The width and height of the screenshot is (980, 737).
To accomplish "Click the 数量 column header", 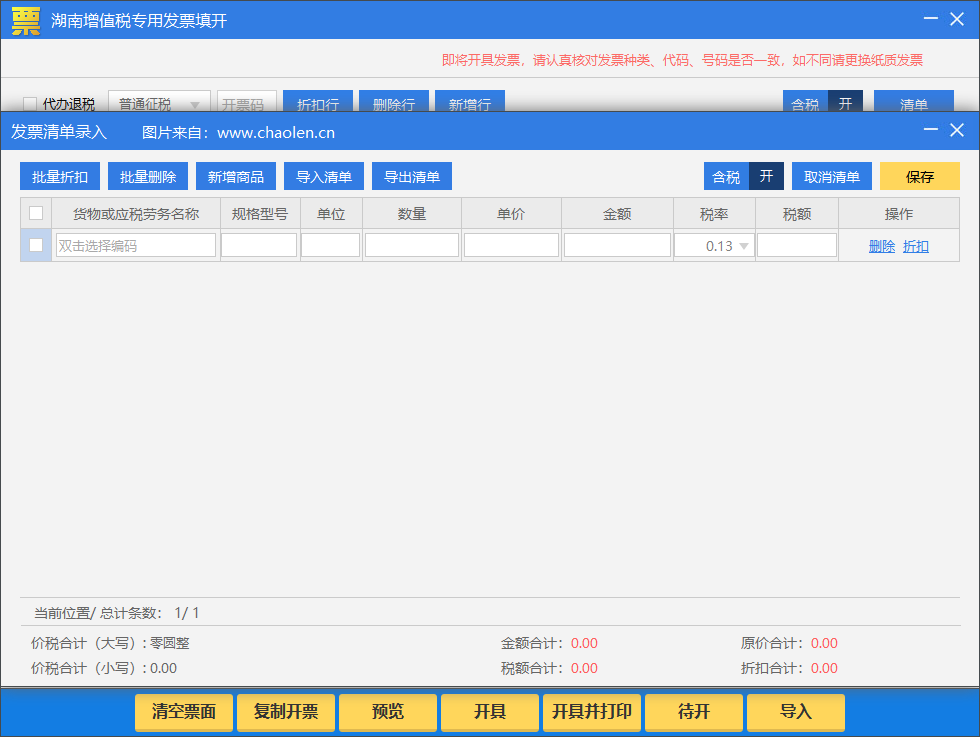I will tap(412, 214).
